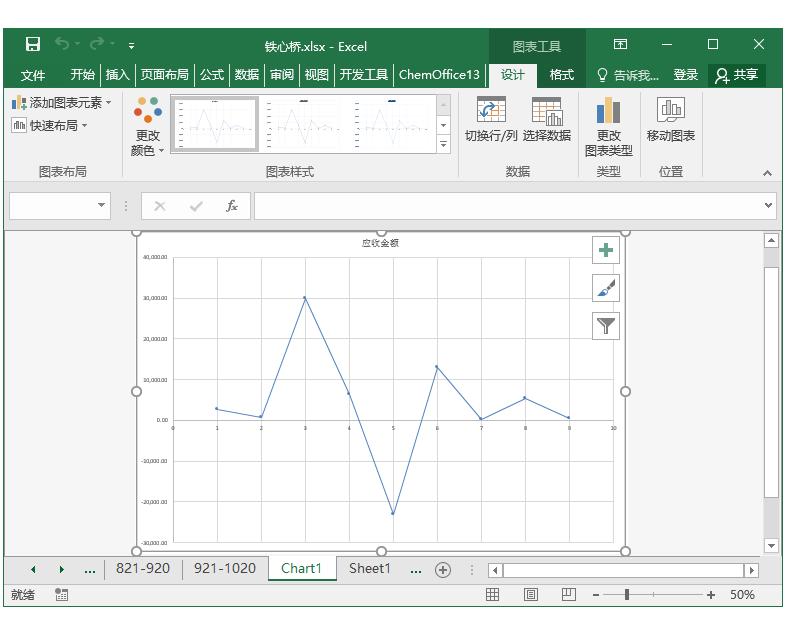Open the 921-1020 sheet tab

pyautogui.click(x=225, y=568)
